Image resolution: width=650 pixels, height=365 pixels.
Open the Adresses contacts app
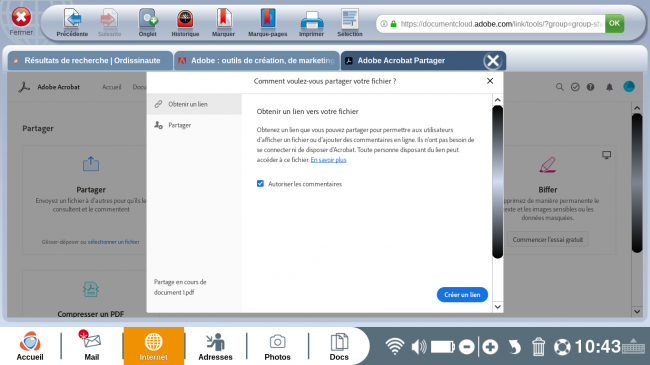pos(215,346)
